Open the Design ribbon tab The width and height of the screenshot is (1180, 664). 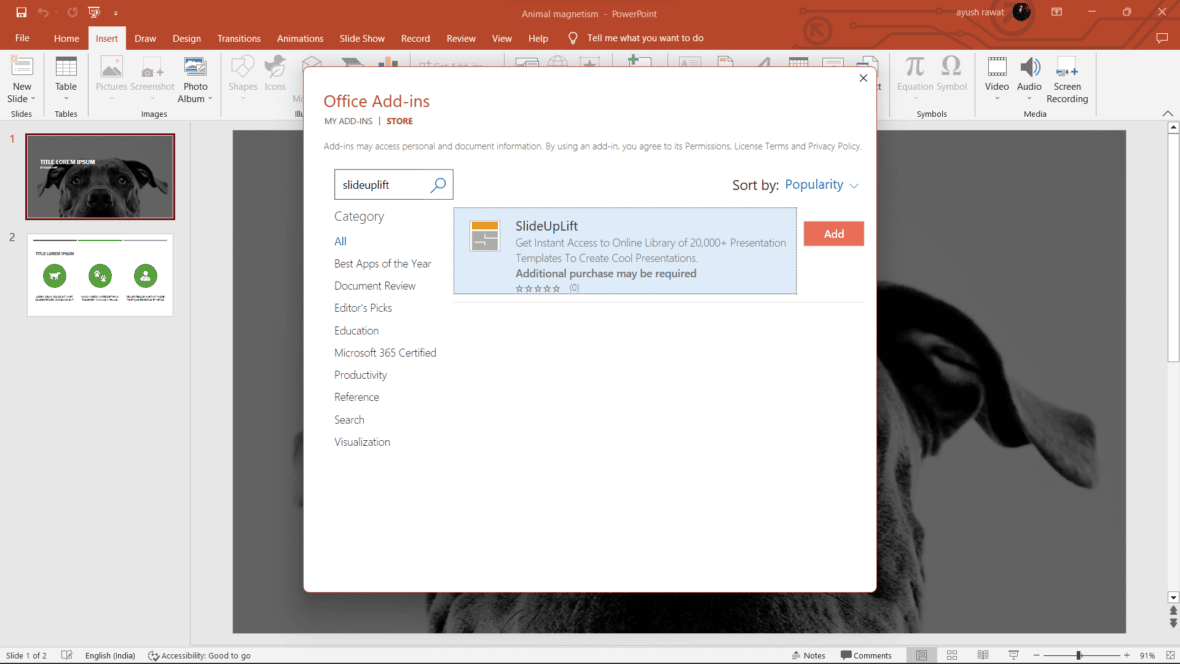[x=186, y=38]
